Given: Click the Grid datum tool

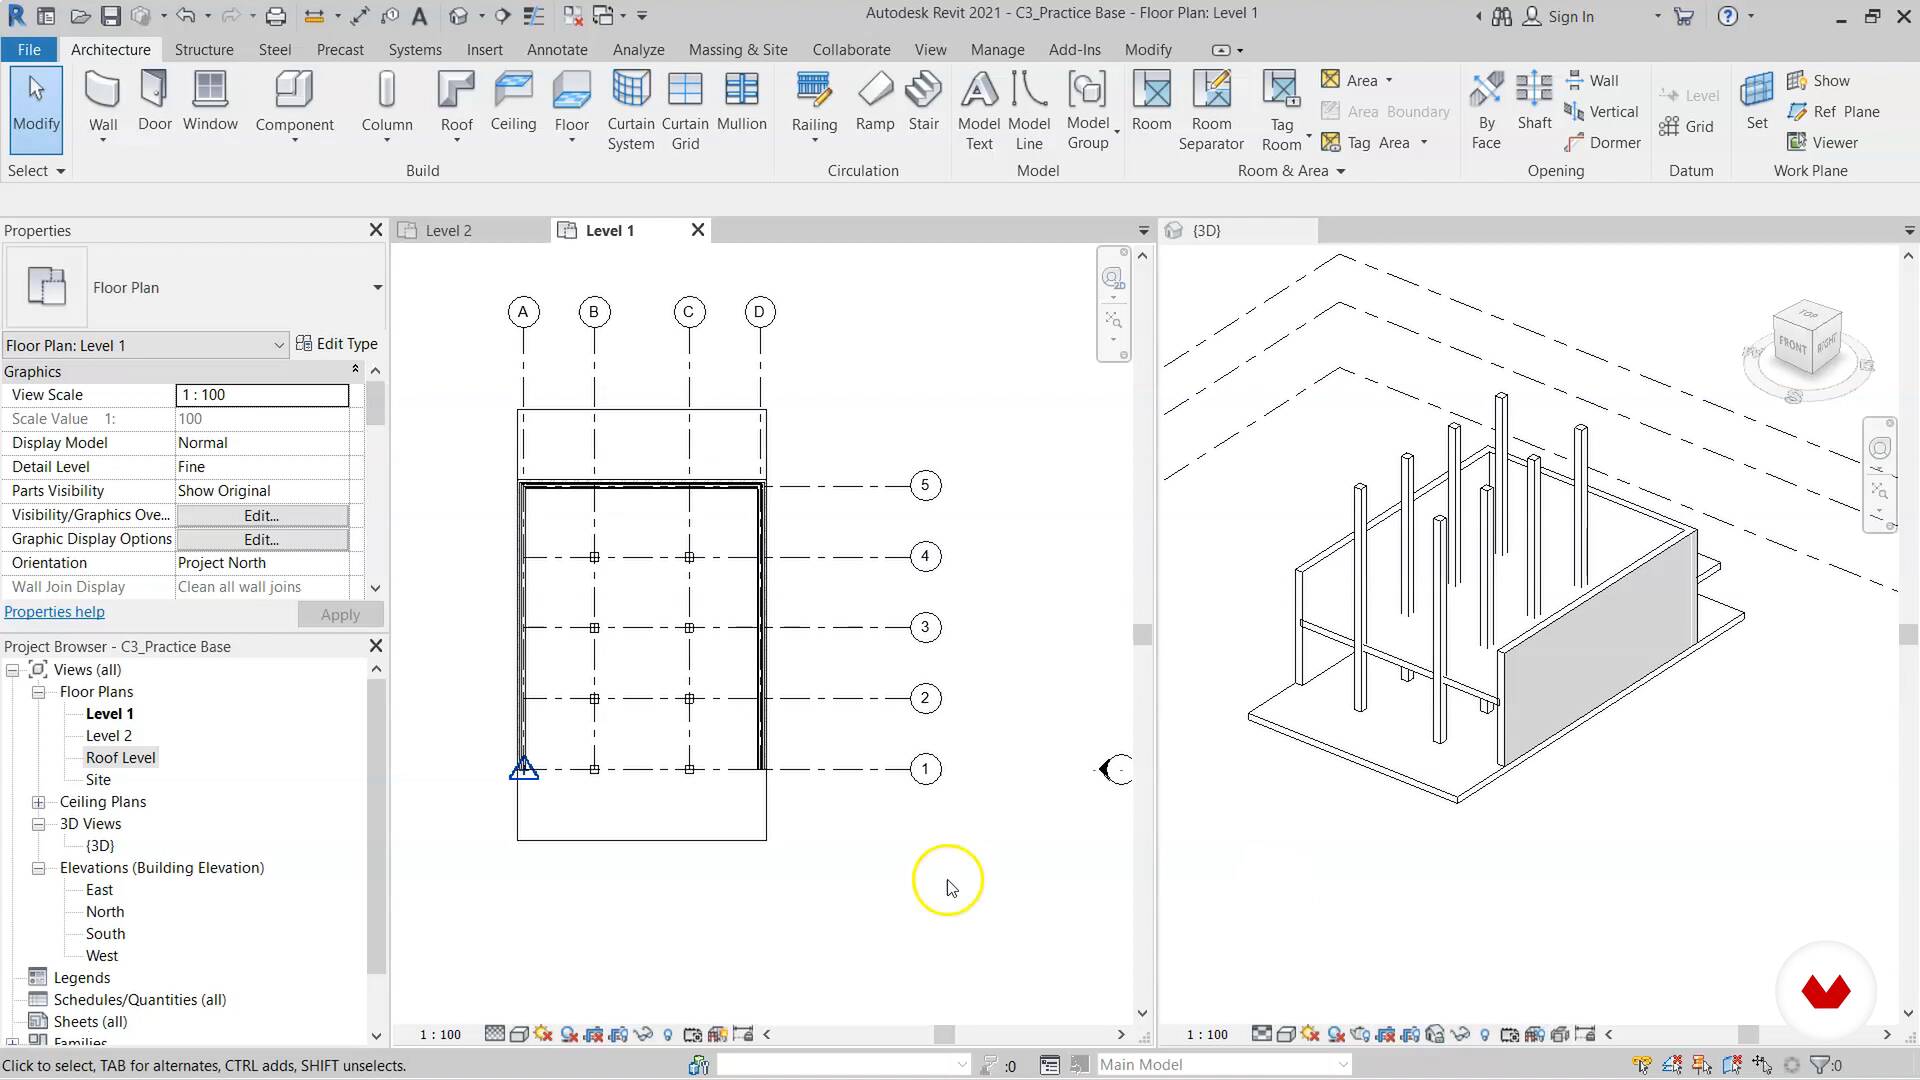Looking at the screenshot, I should pos(1687,126).
